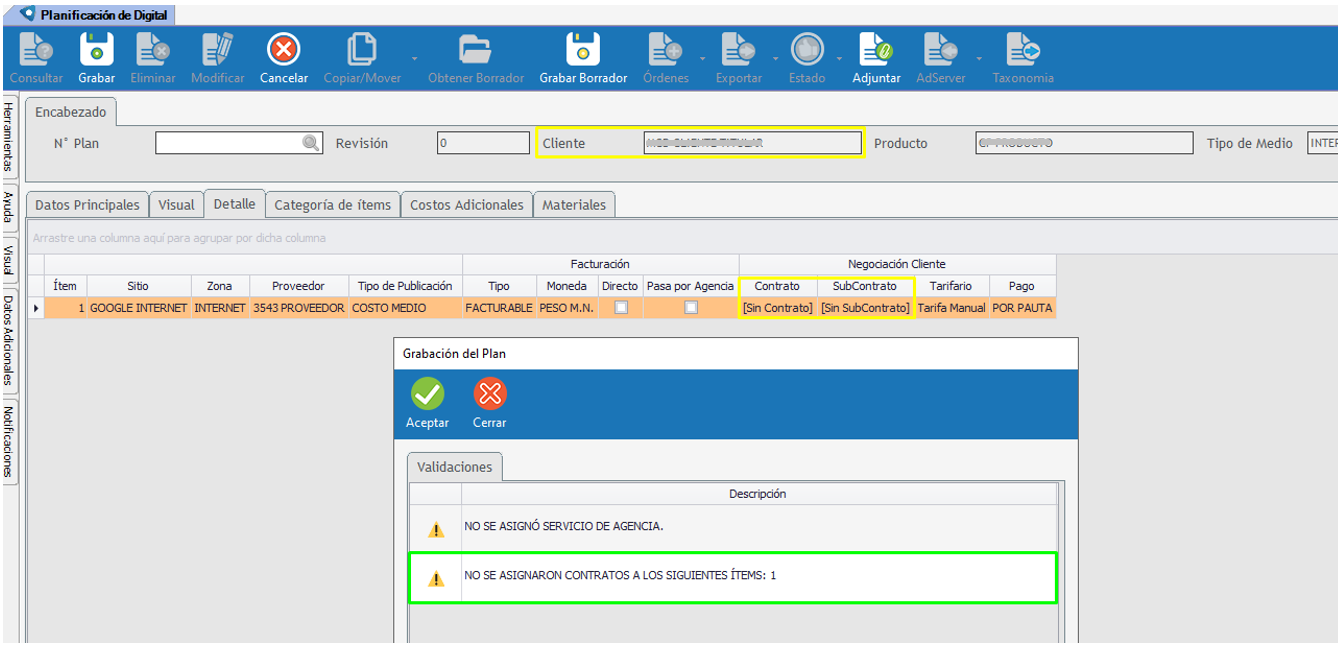Open the Notificaciones side panel
This screenshot has height=651, width=1338.
9,441
